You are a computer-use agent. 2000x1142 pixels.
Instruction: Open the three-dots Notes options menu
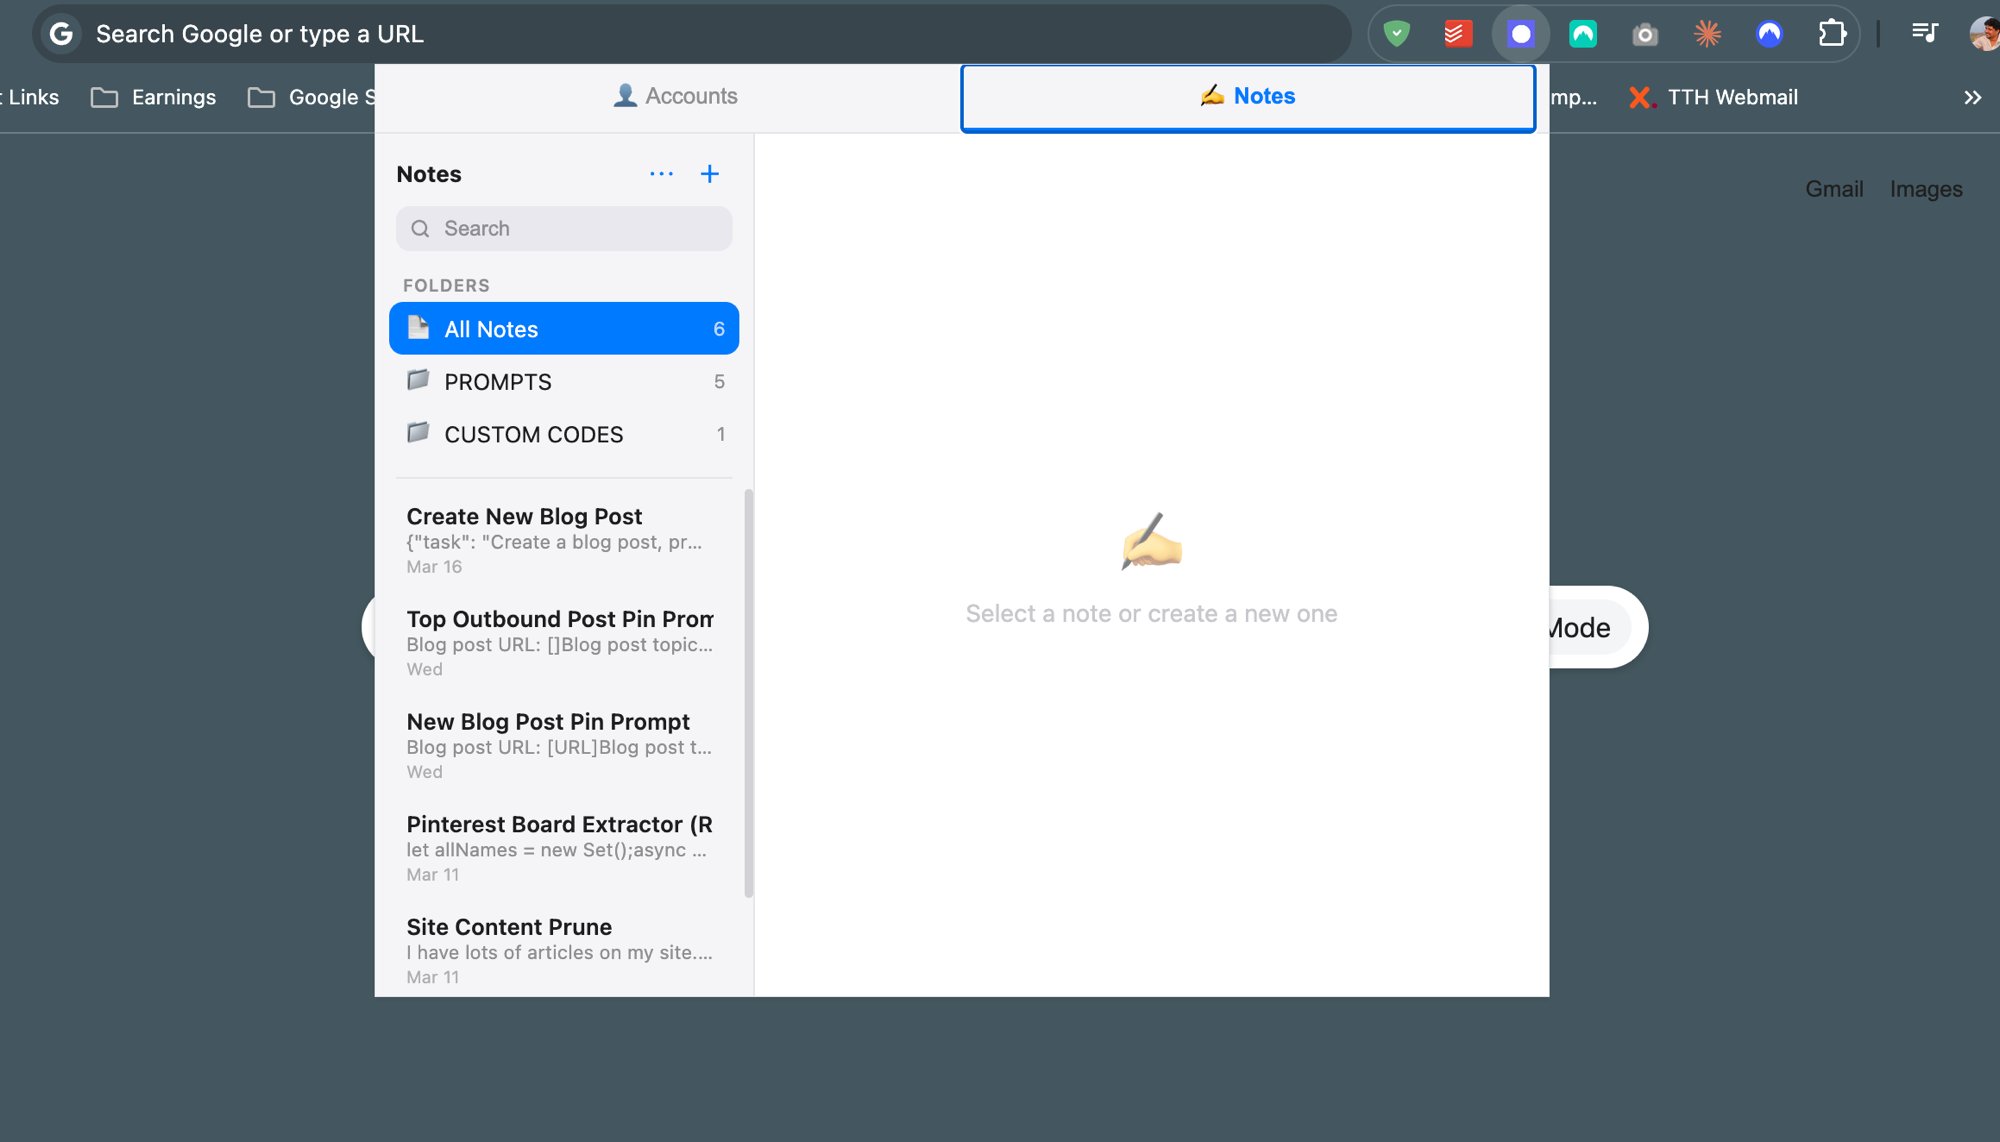point(661,174)
